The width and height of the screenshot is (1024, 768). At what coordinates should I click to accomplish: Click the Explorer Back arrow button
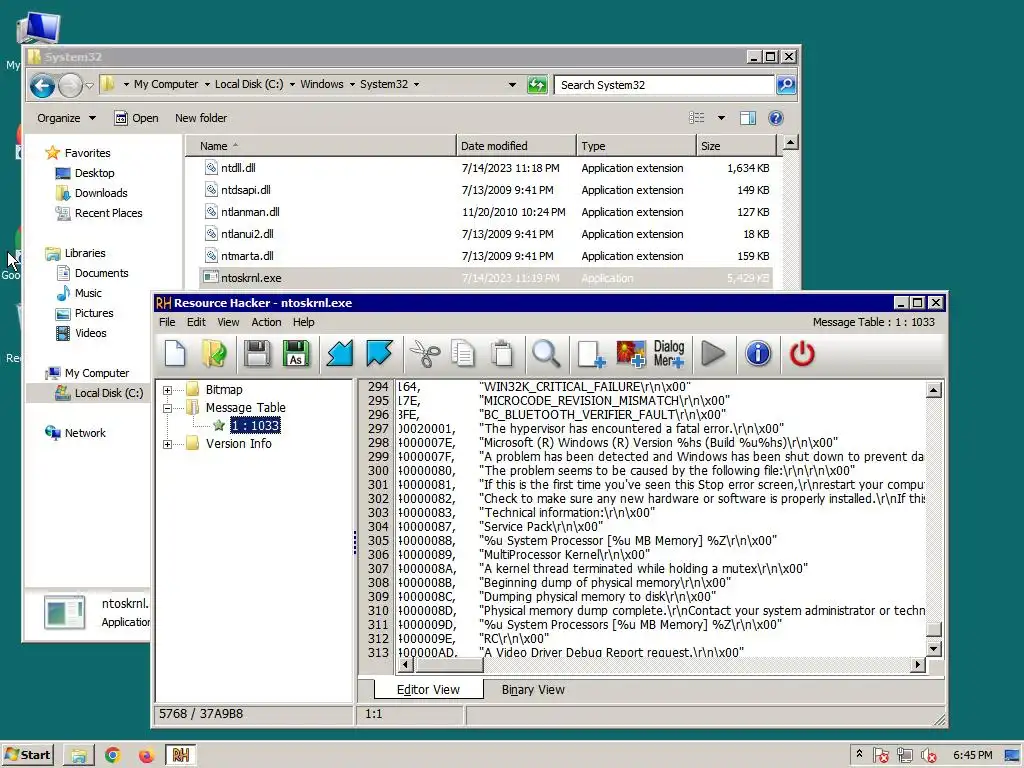point(42,86)
